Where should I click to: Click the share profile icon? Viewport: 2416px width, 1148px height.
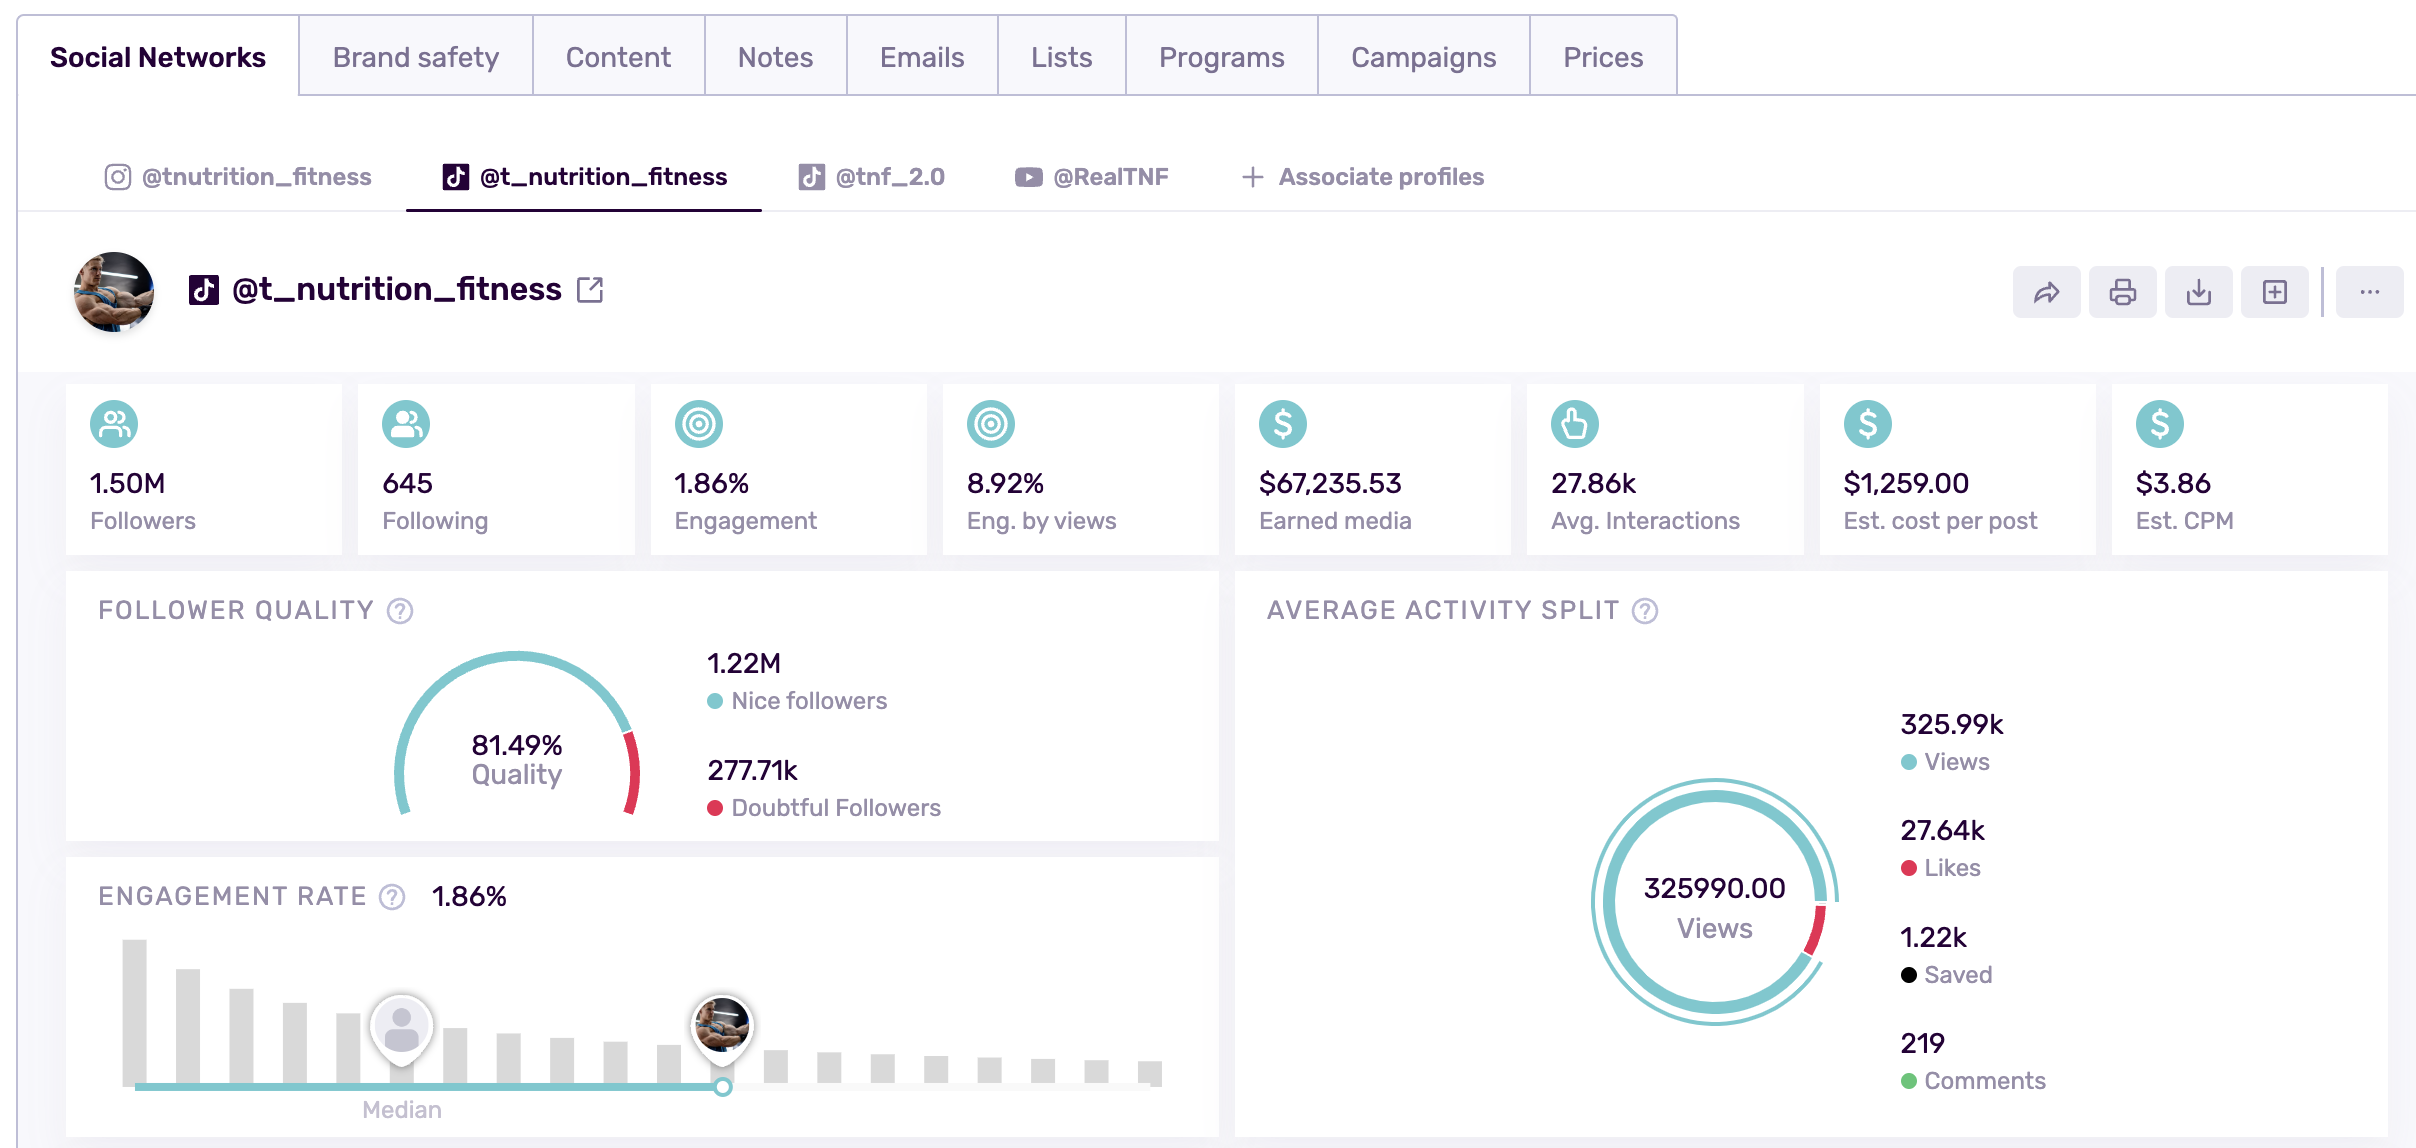pos(2046,291)
